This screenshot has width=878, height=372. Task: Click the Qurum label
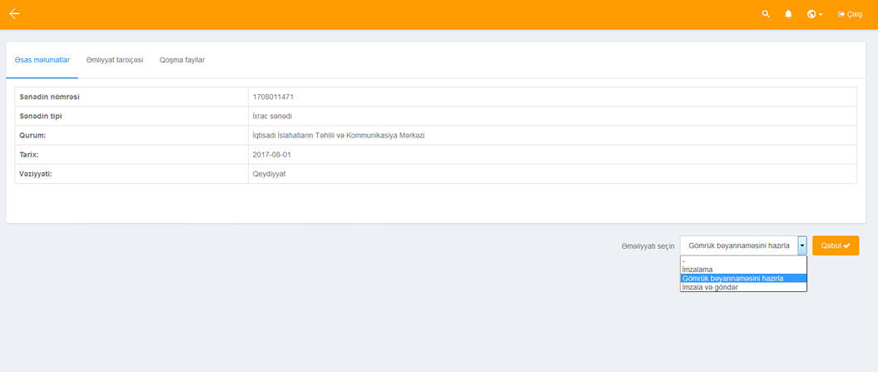[32, 135]
